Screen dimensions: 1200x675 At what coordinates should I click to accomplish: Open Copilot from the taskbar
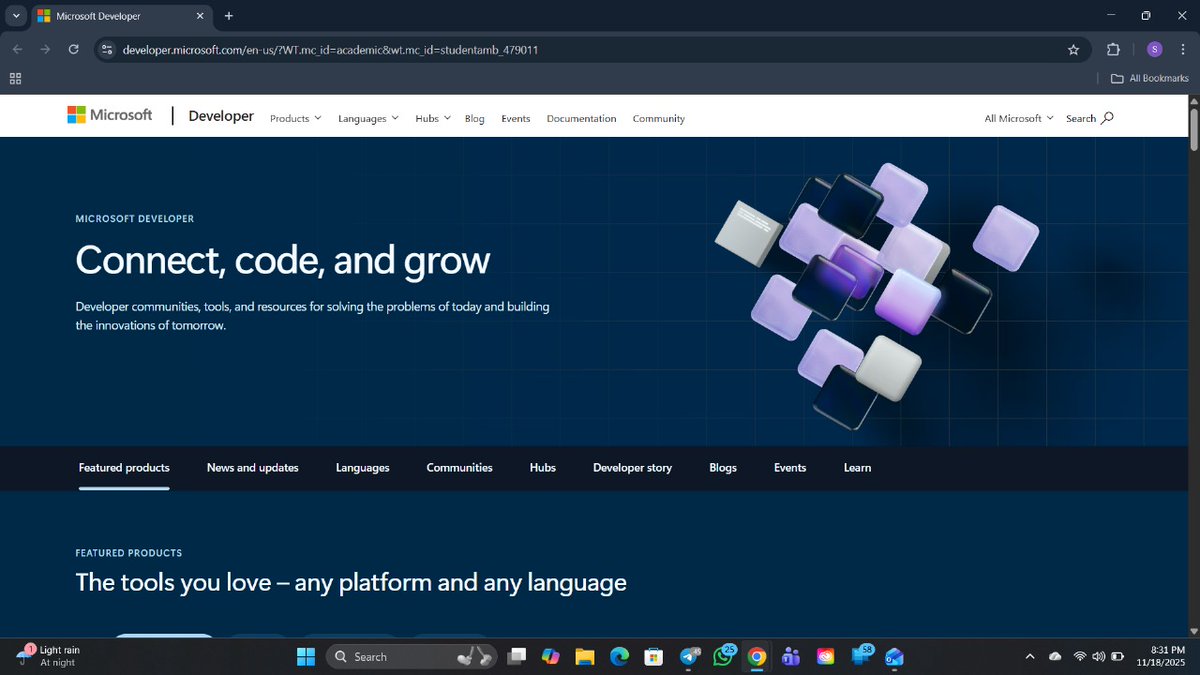point(550,656)
